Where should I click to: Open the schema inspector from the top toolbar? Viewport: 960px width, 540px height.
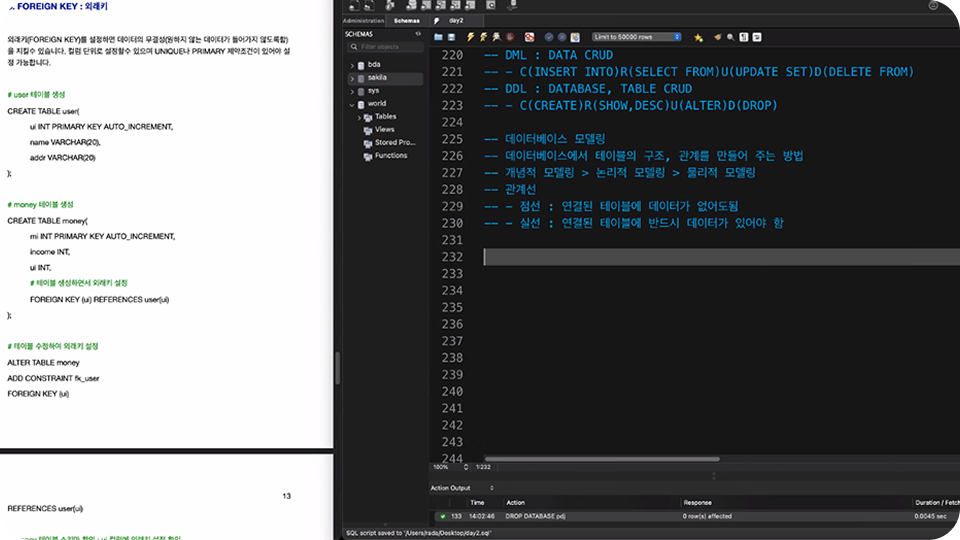click(389, 6)
